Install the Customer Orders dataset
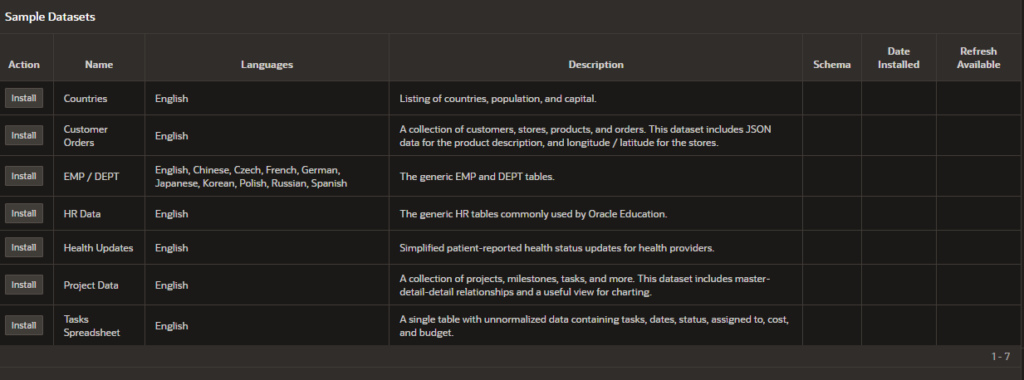1024x380 pixels. click(x=24, y=135)
